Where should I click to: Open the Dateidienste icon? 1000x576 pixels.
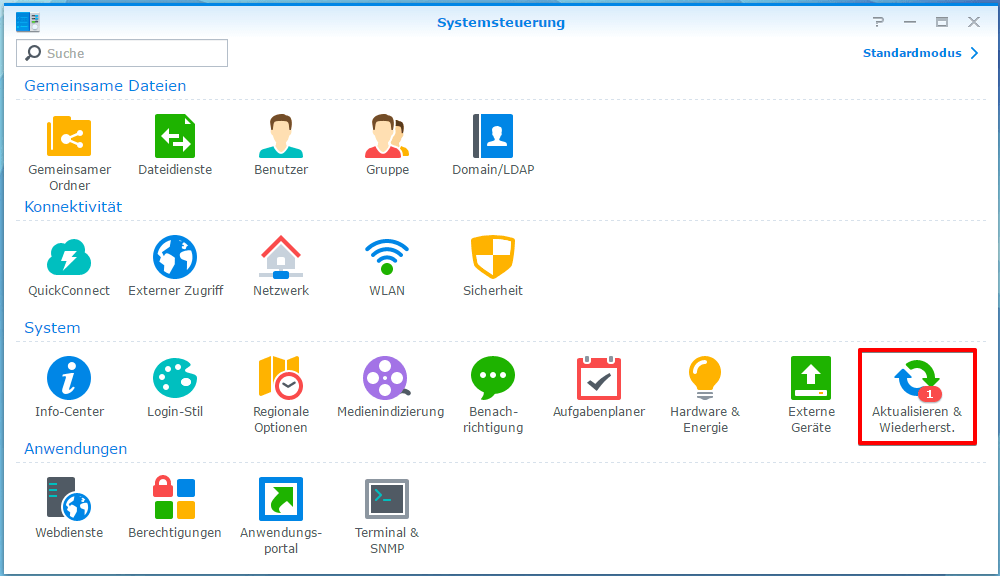(175, 136)
